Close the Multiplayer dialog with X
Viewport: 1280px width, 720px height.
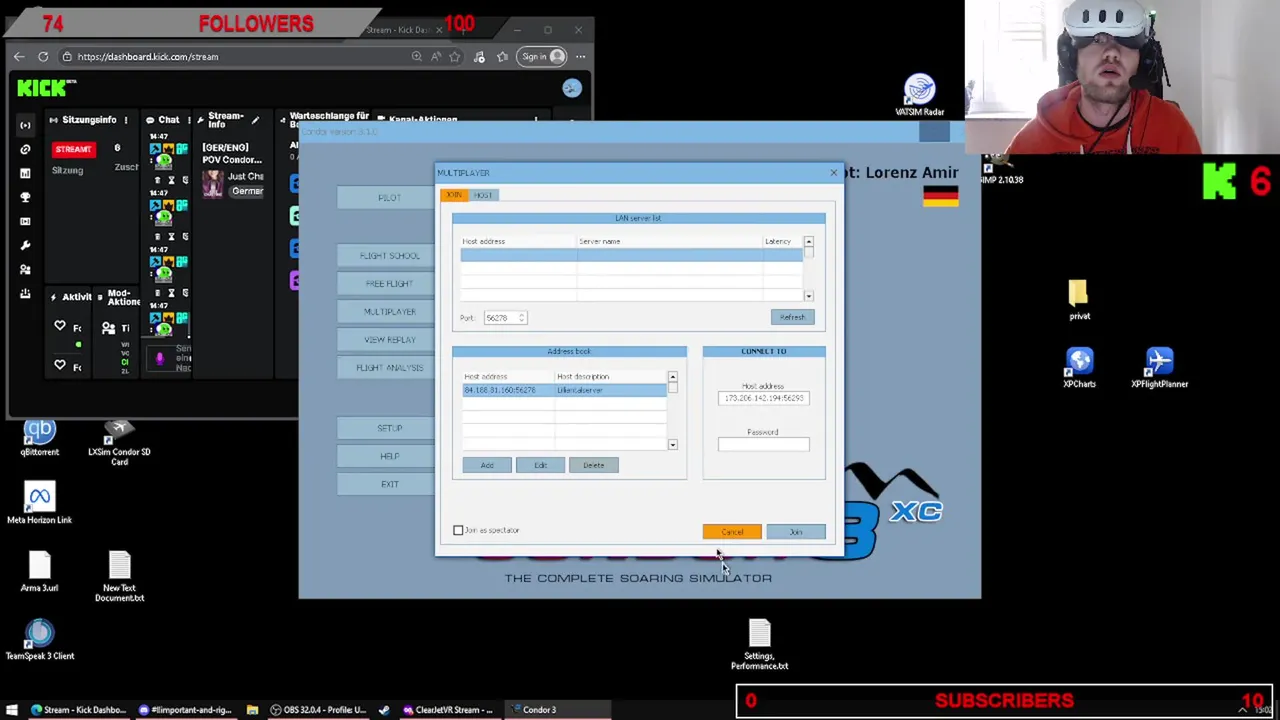tap(833, 173)
